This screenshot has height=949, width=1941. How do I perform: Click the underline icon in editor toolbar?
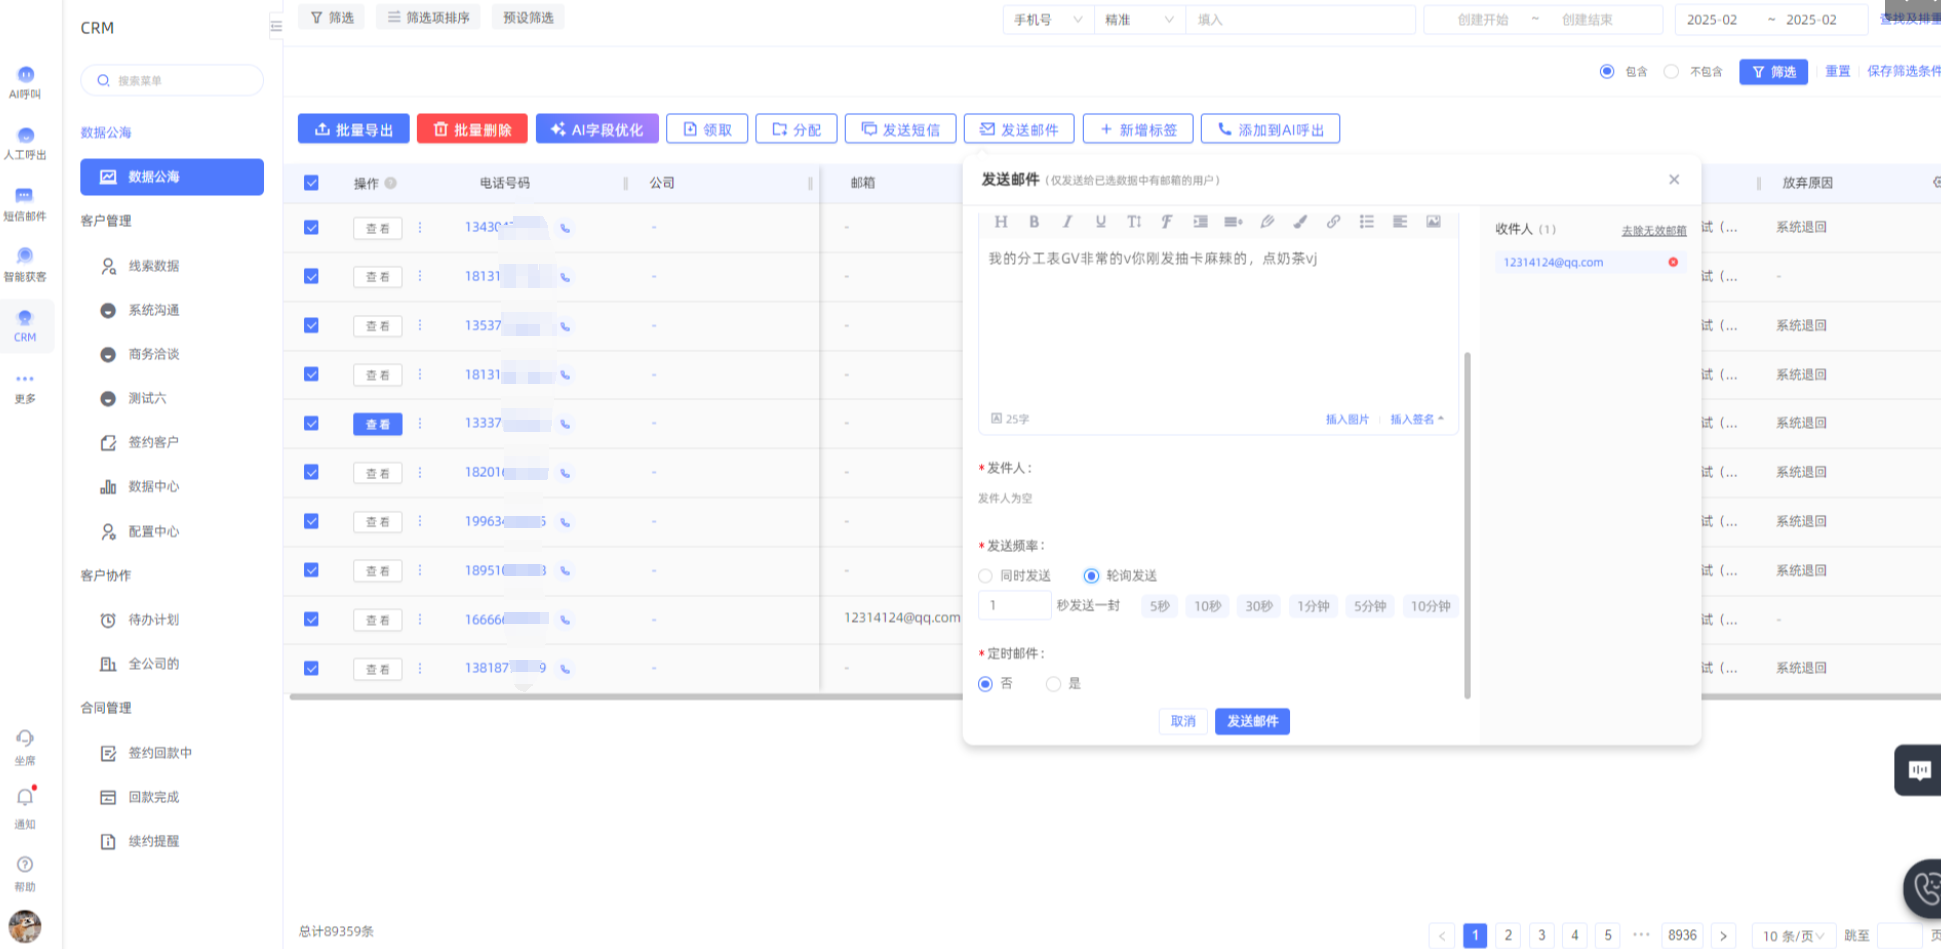(x=1100, y=222)
